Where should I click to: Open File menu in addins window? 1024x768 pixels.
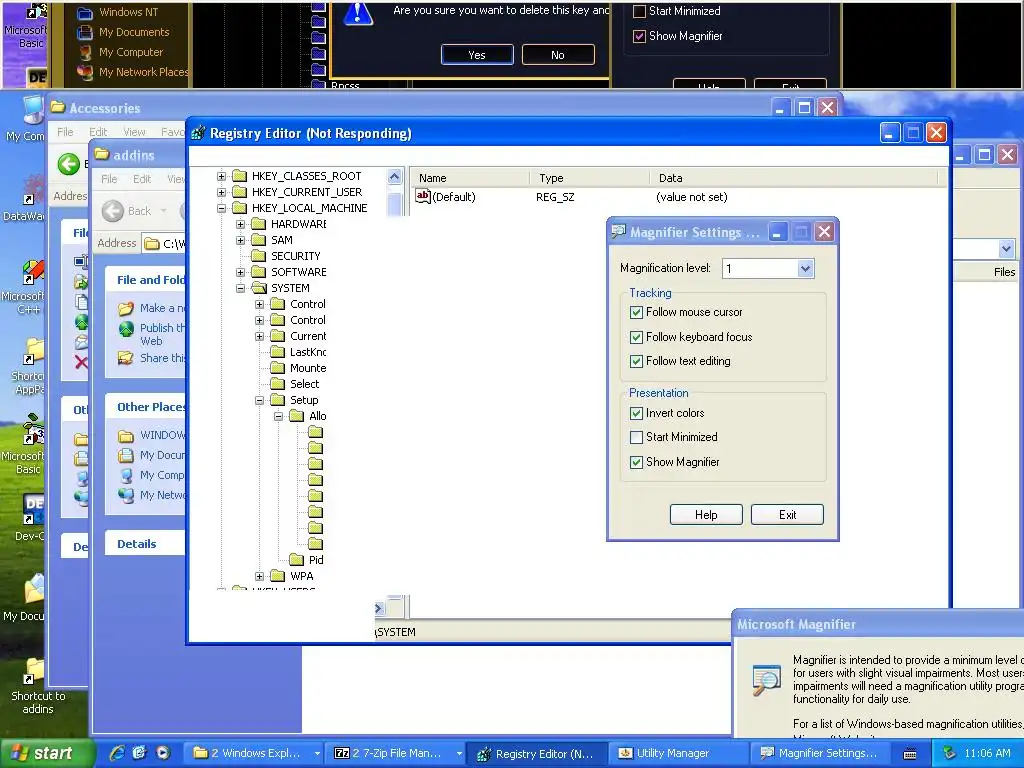[x=109, y=179]
